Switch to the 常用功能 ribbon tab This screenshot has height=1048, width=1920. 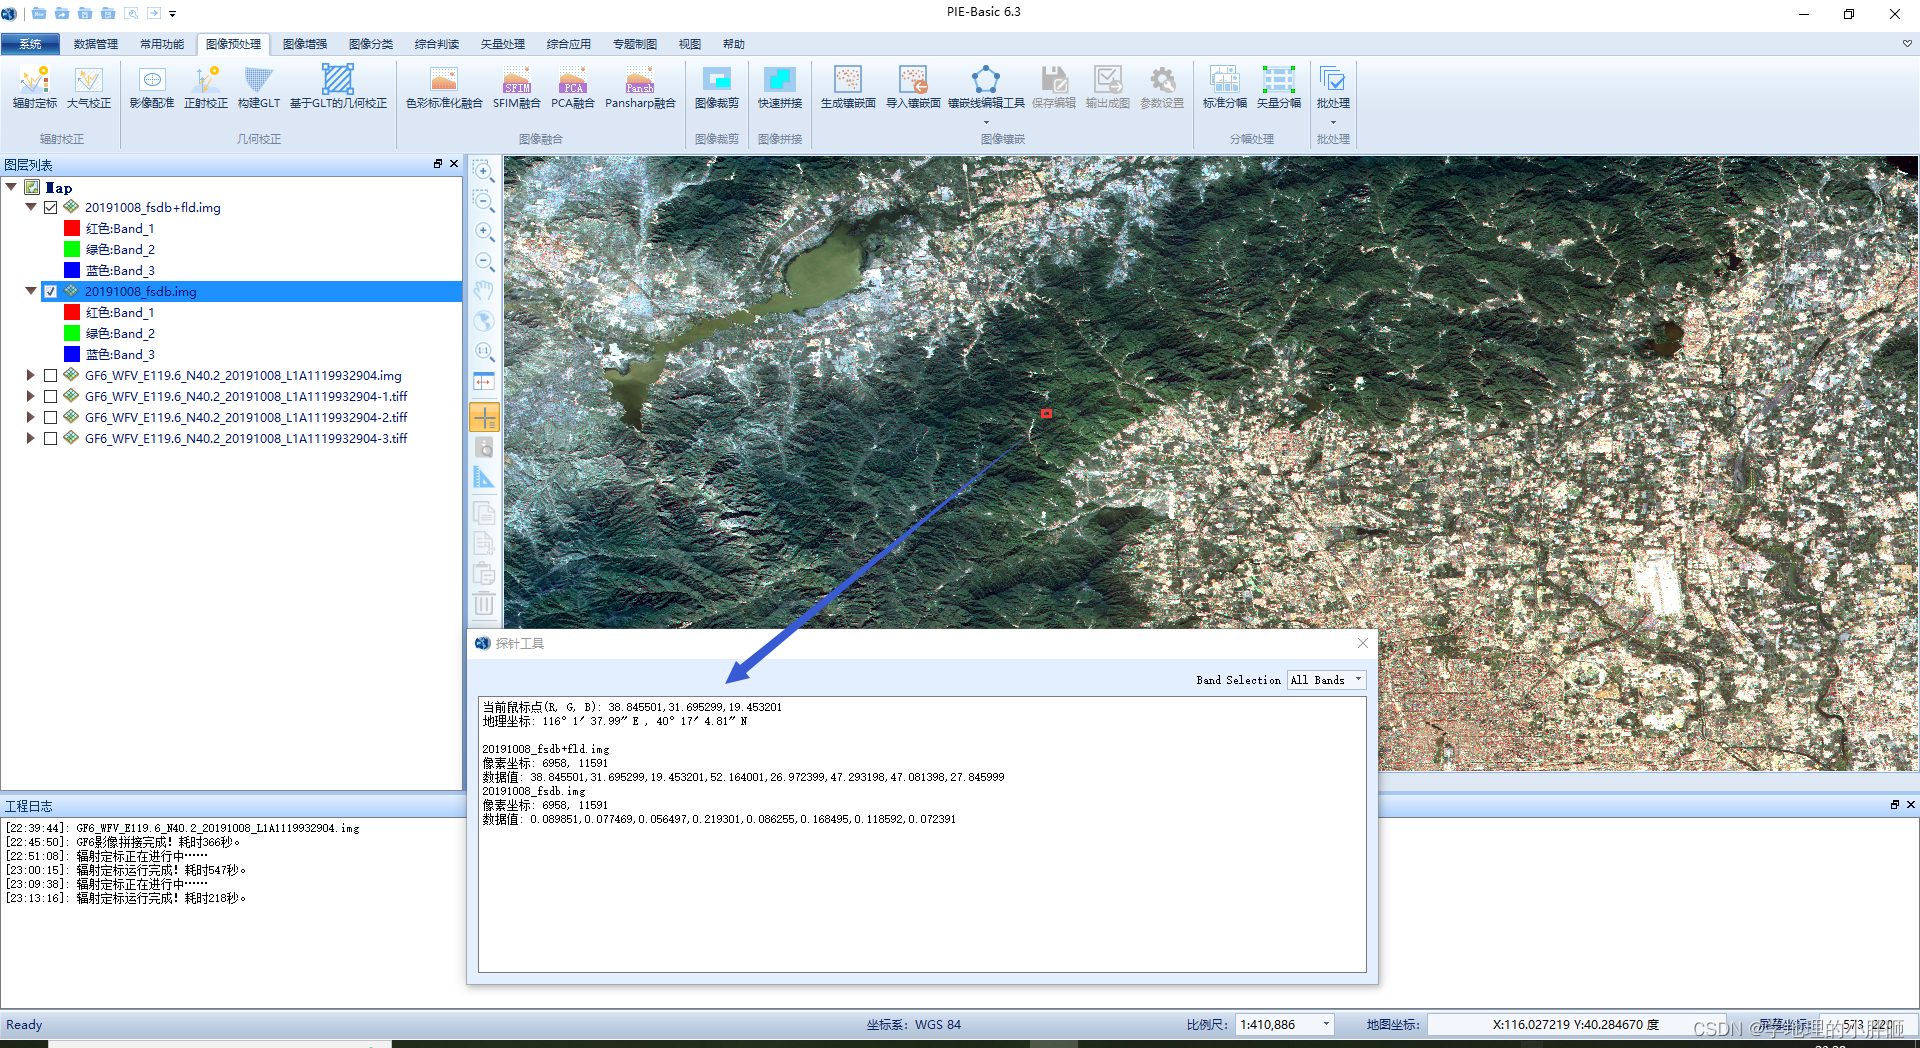[162, 44]
